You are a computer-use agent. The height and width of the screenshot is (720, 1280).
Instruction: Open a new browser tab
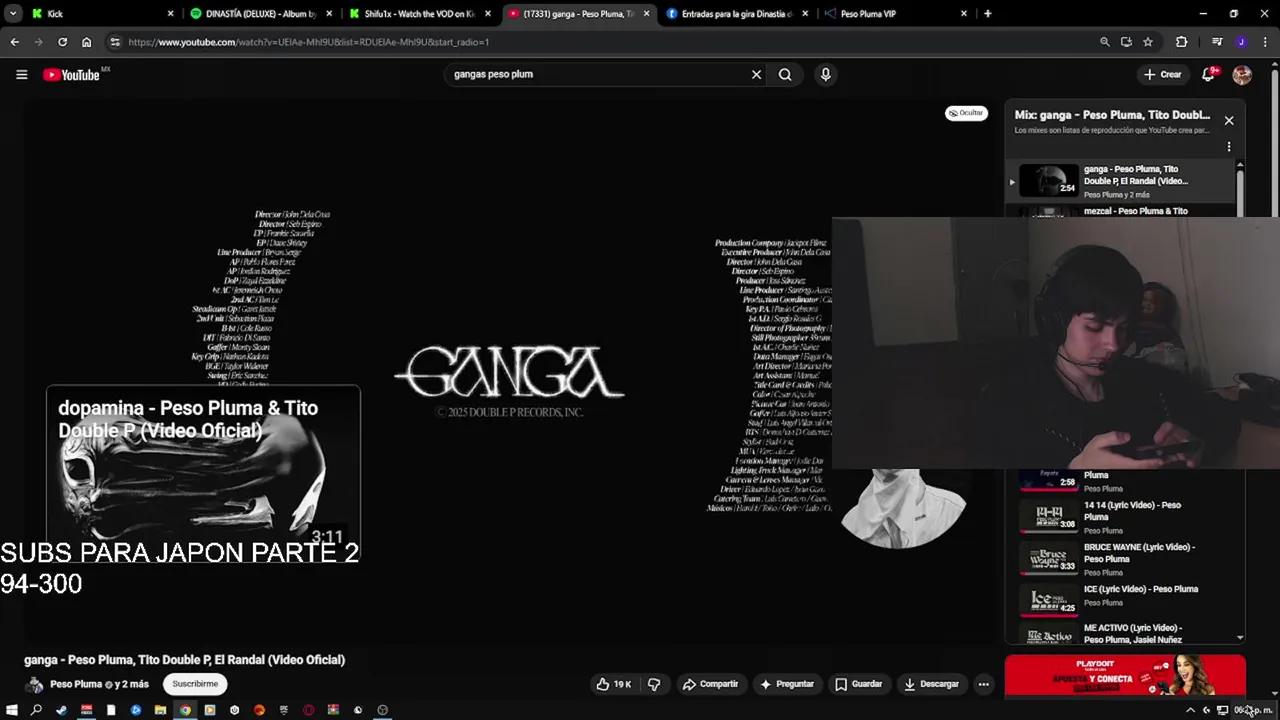pos(987,14)
